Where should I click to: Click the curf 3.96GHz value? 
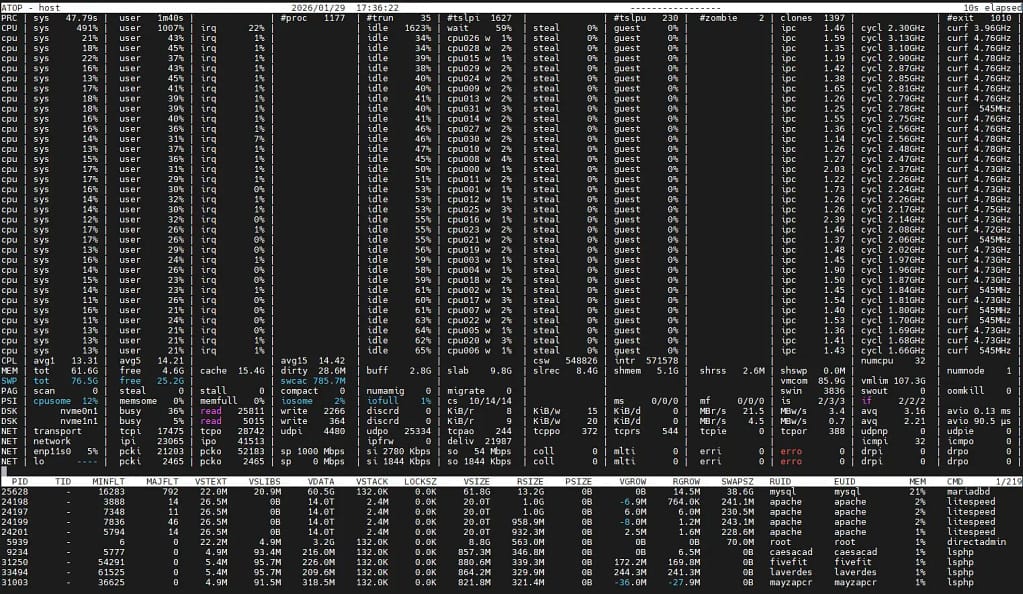coord(979,28)
